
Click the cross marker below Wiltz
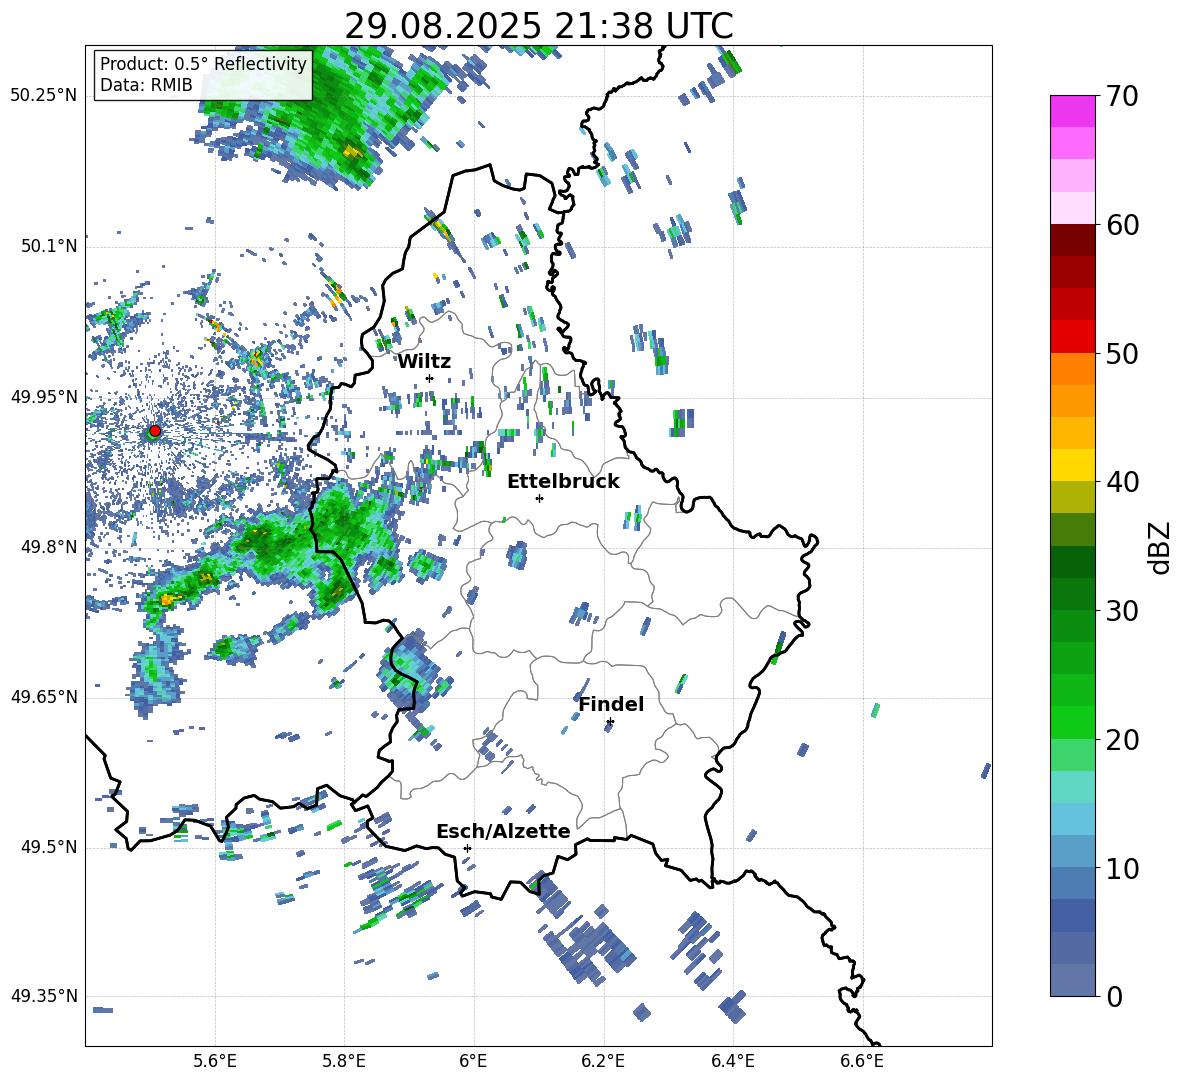pos(430,378)
